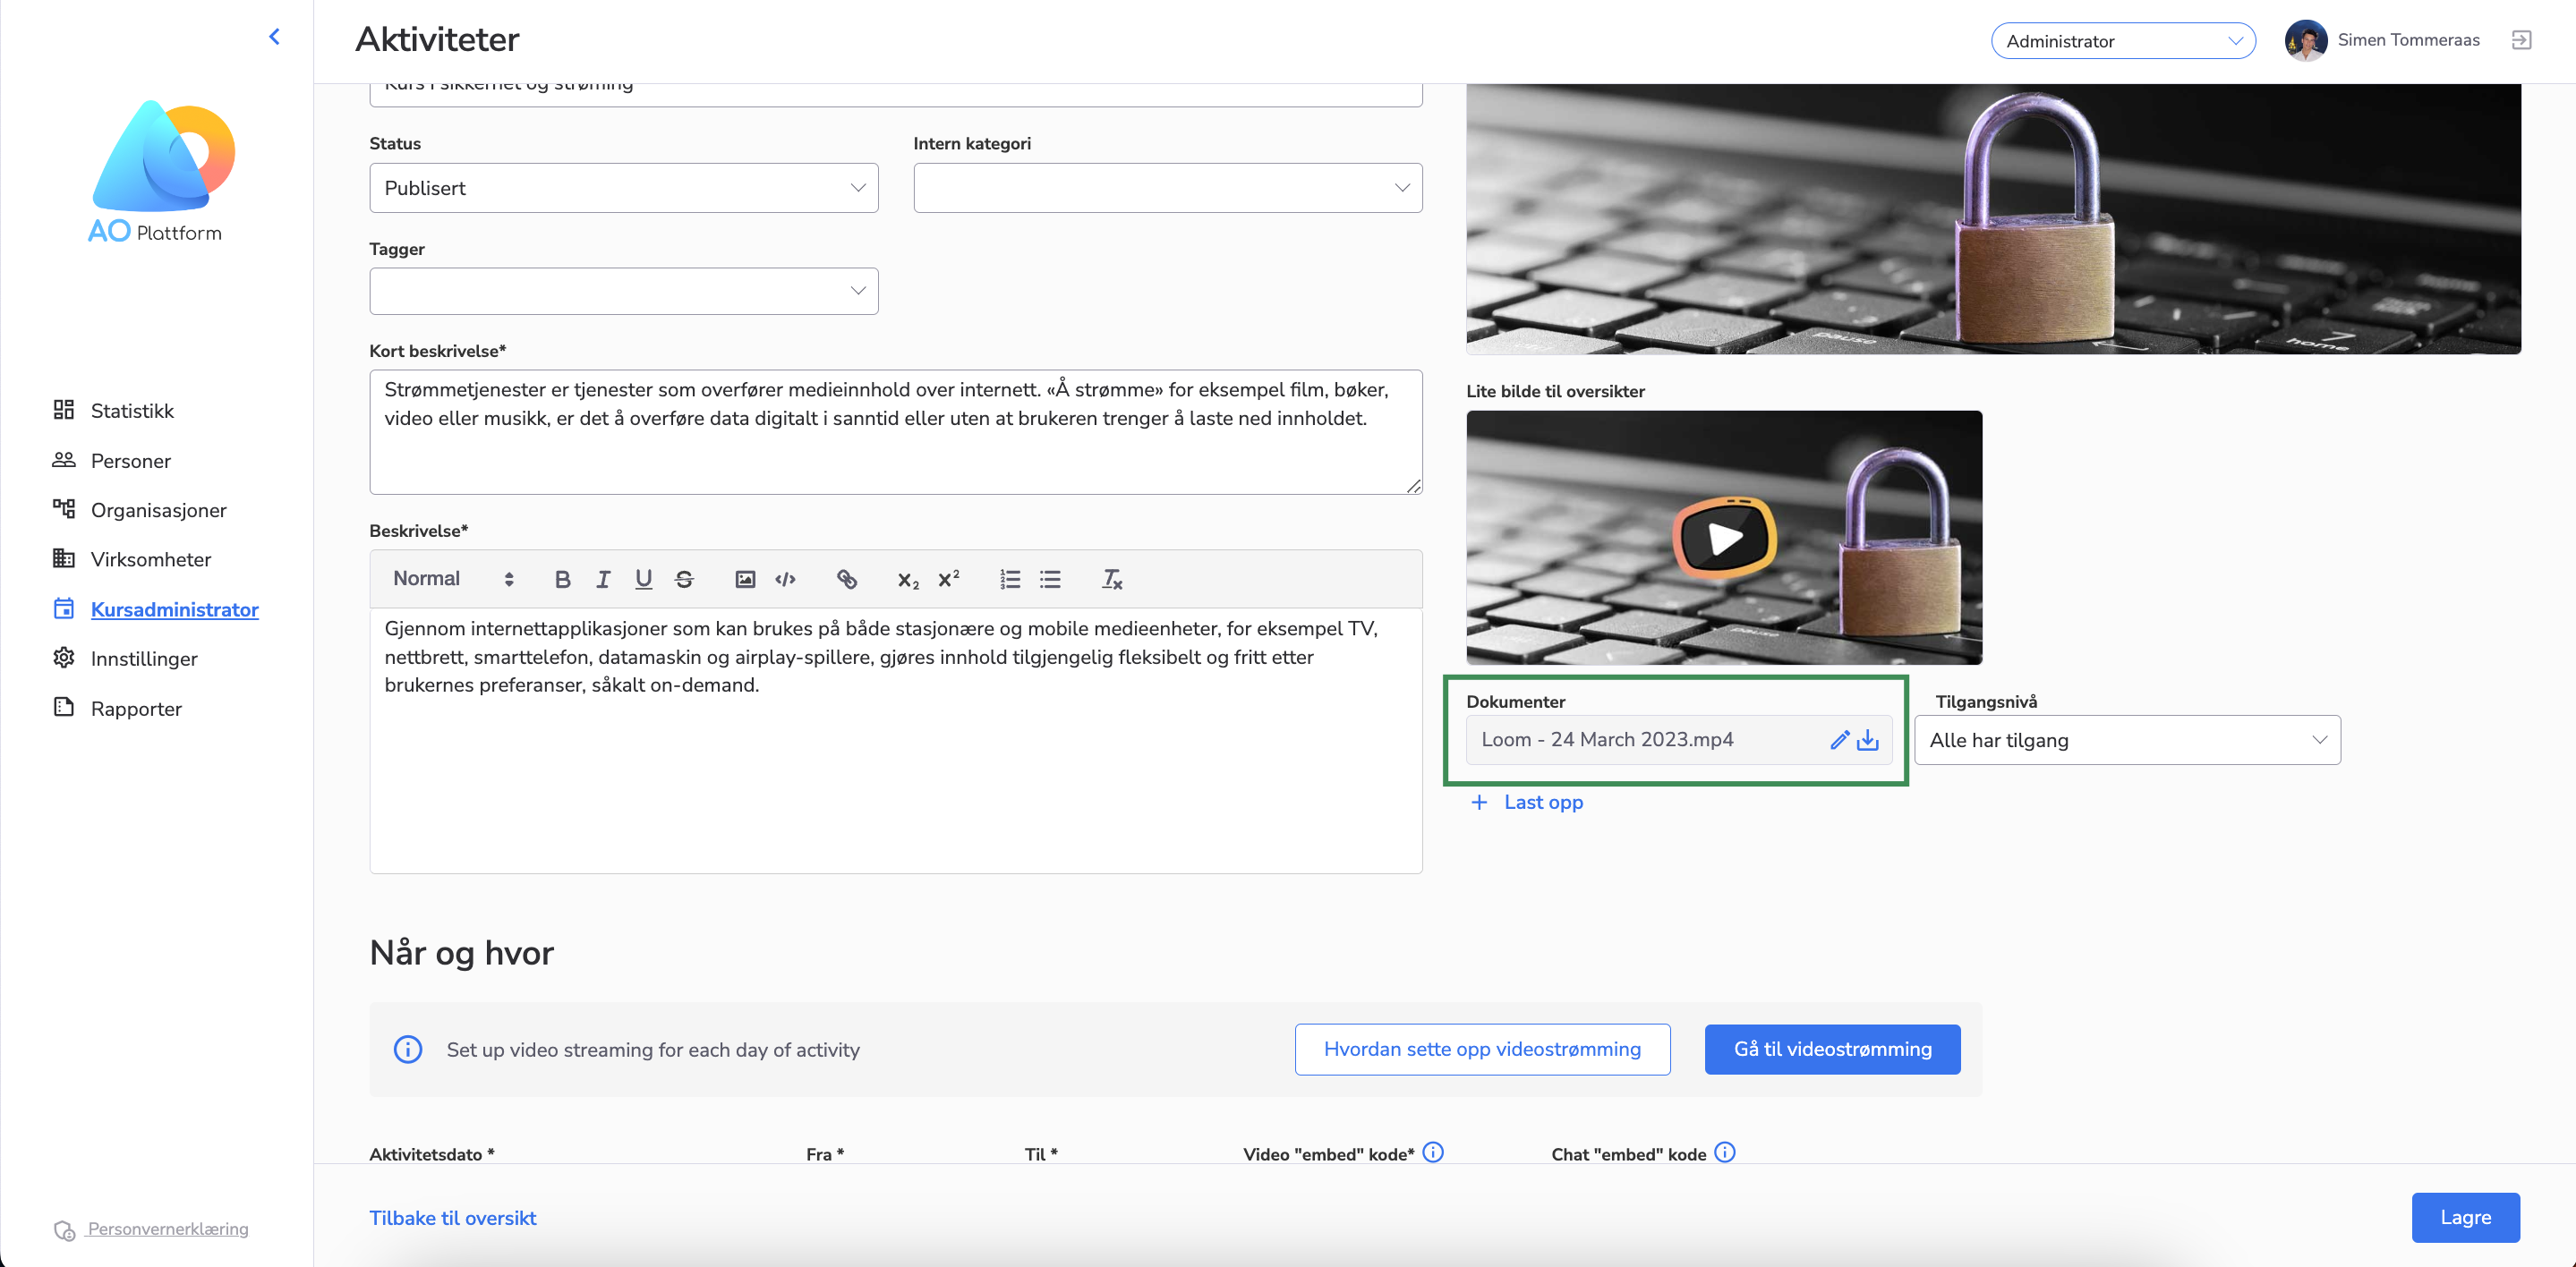Image resolution: width=2576 pixels, height=1267 pixels.
Task: Collapse the sidebar with the back chevron
Action: point(274,37)
